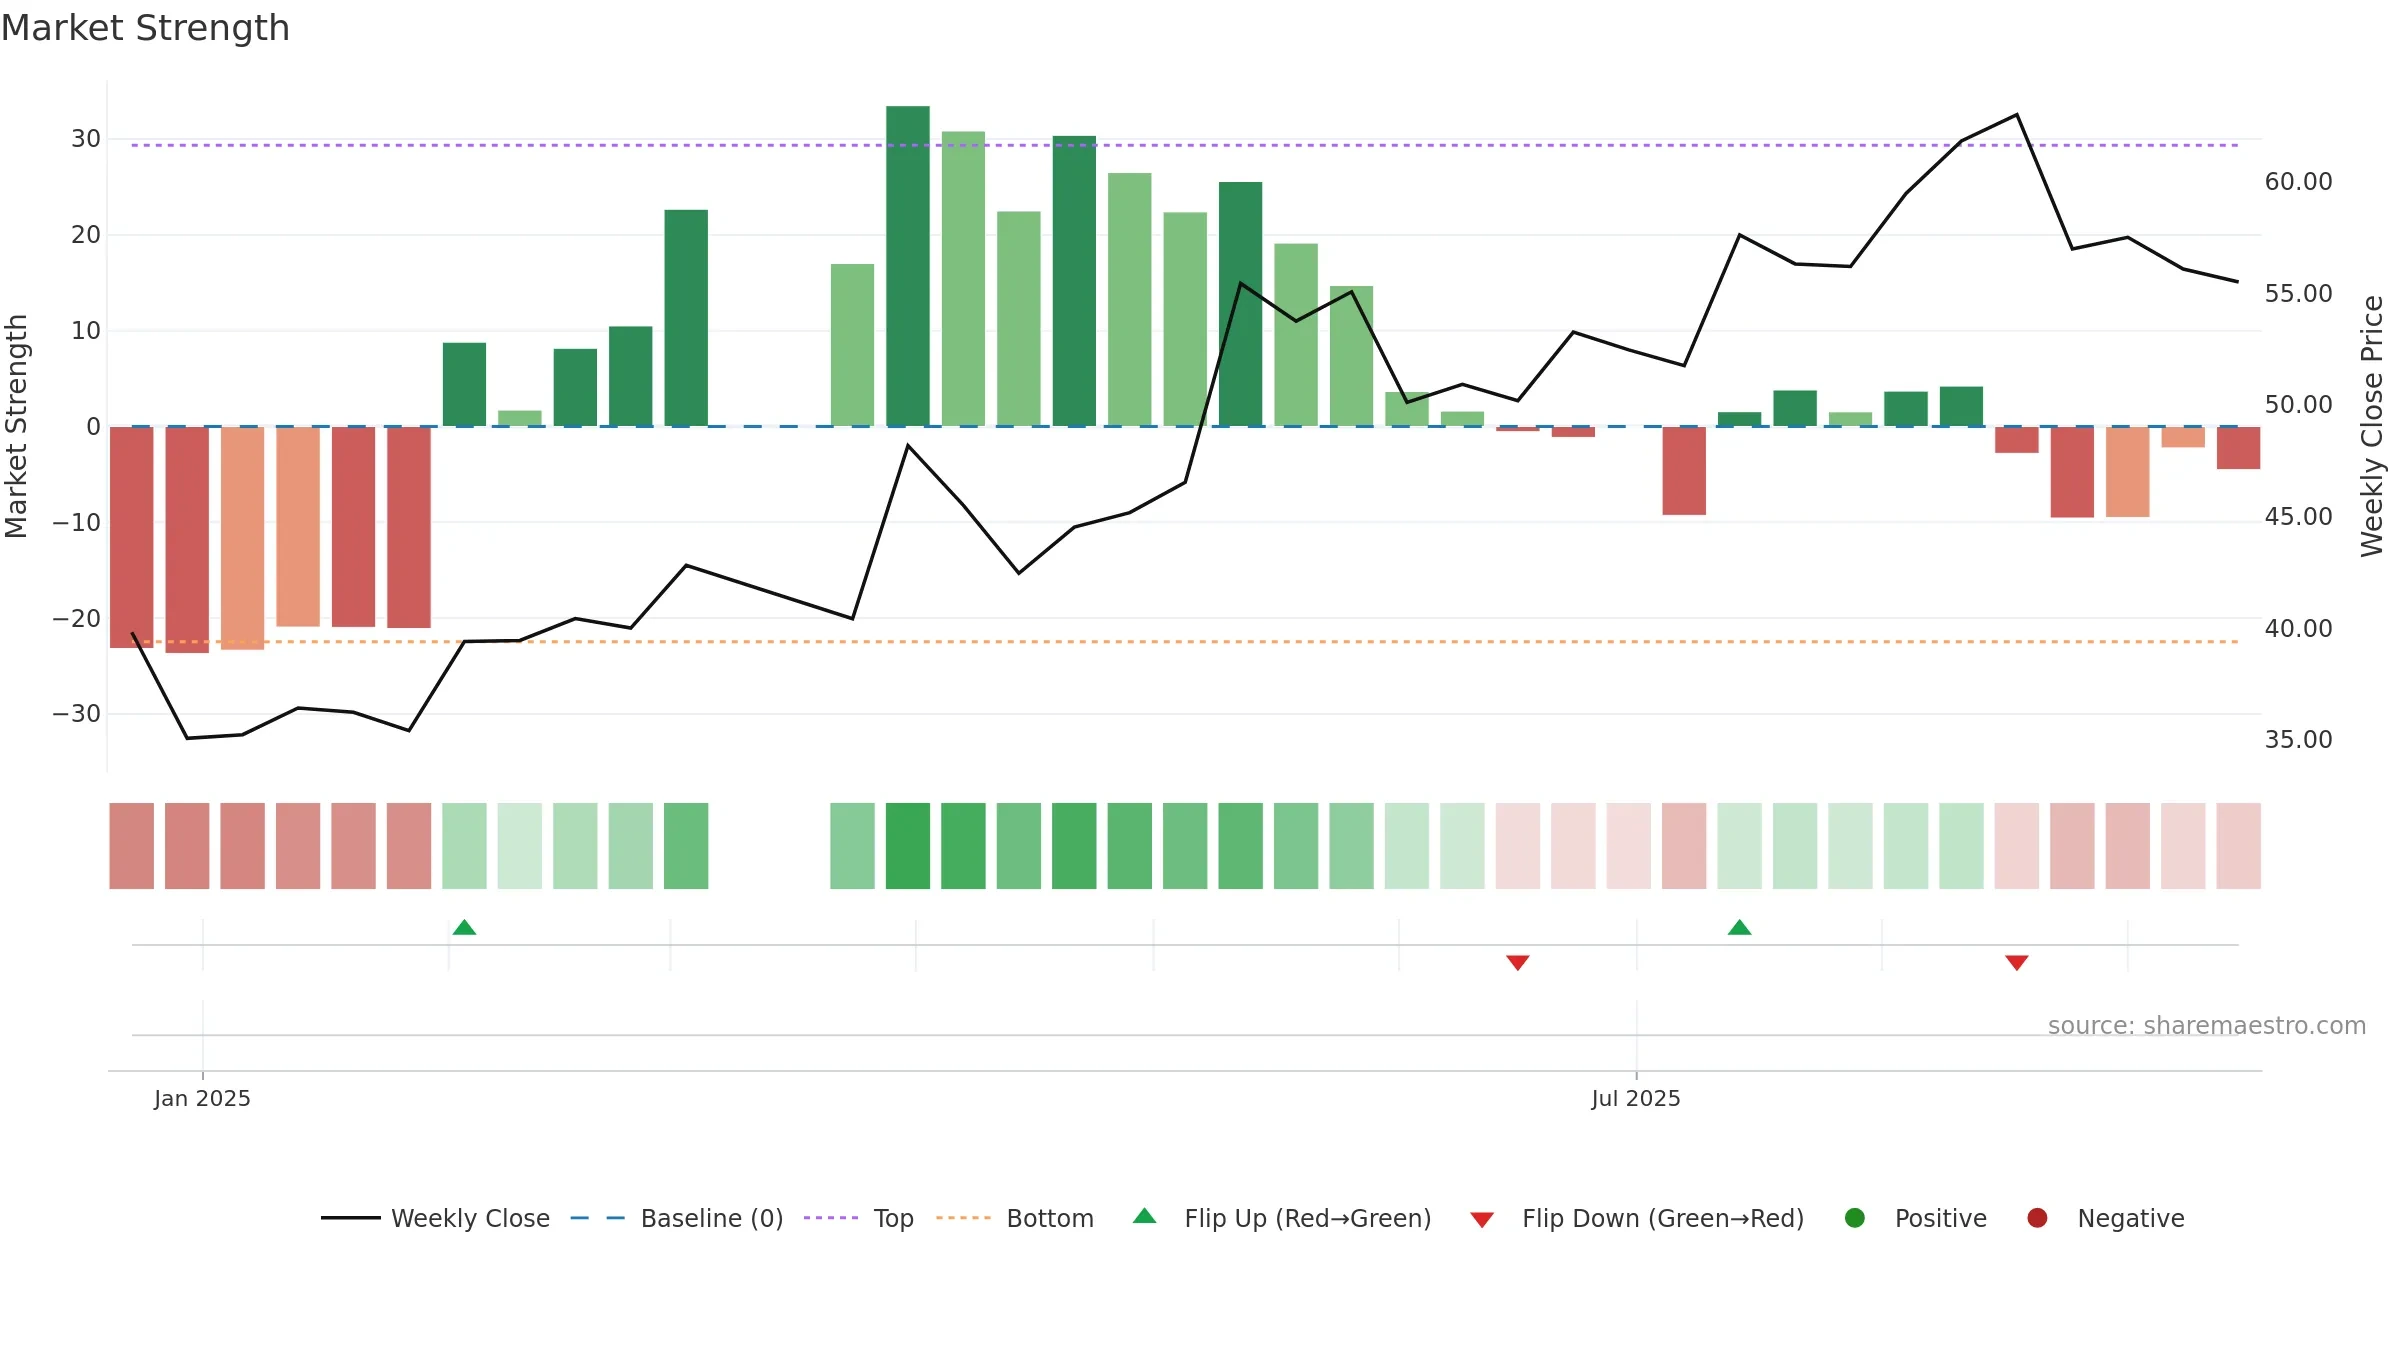Click the last red flip-down marker on the timeline

[x=2016, y=962]
